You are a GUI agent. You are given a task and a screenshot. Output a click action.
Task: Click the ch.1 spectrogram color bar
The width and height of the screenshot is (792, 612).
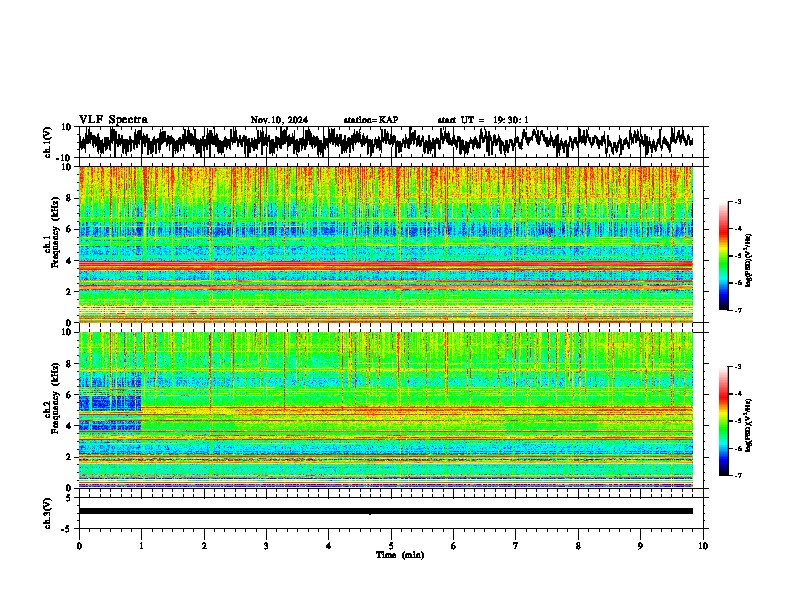point(723,256)
